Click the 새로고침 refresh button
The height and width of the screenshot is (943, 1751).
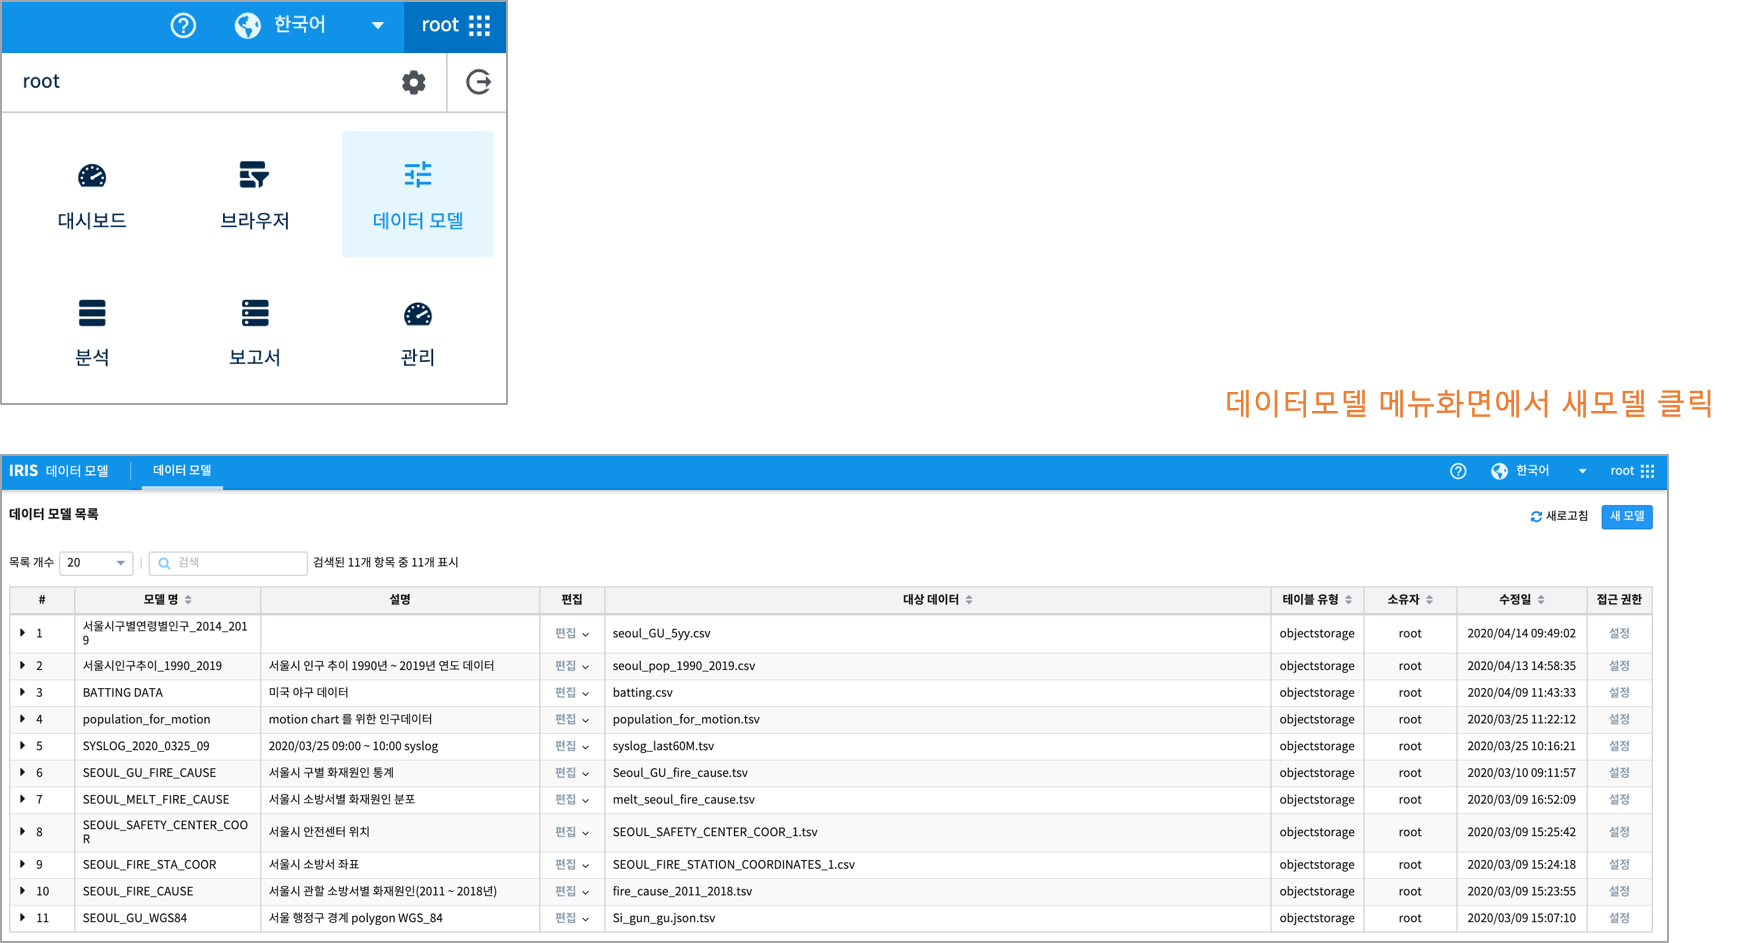(x=1559, y=517)
